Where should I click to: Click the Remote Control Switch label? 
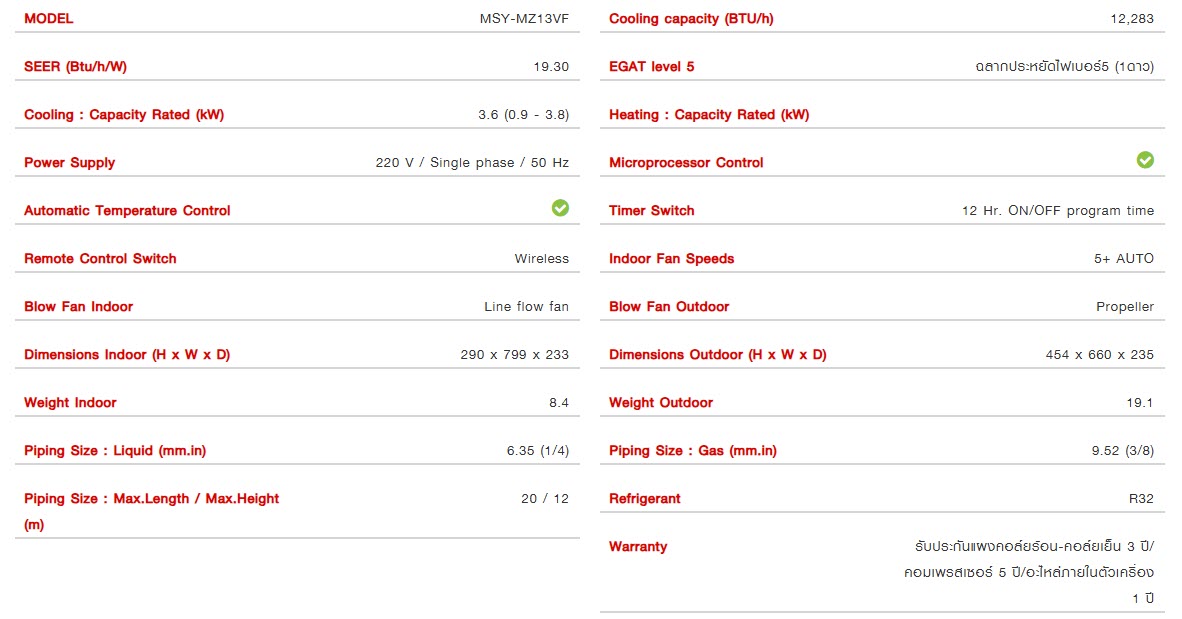pos(100,258)
